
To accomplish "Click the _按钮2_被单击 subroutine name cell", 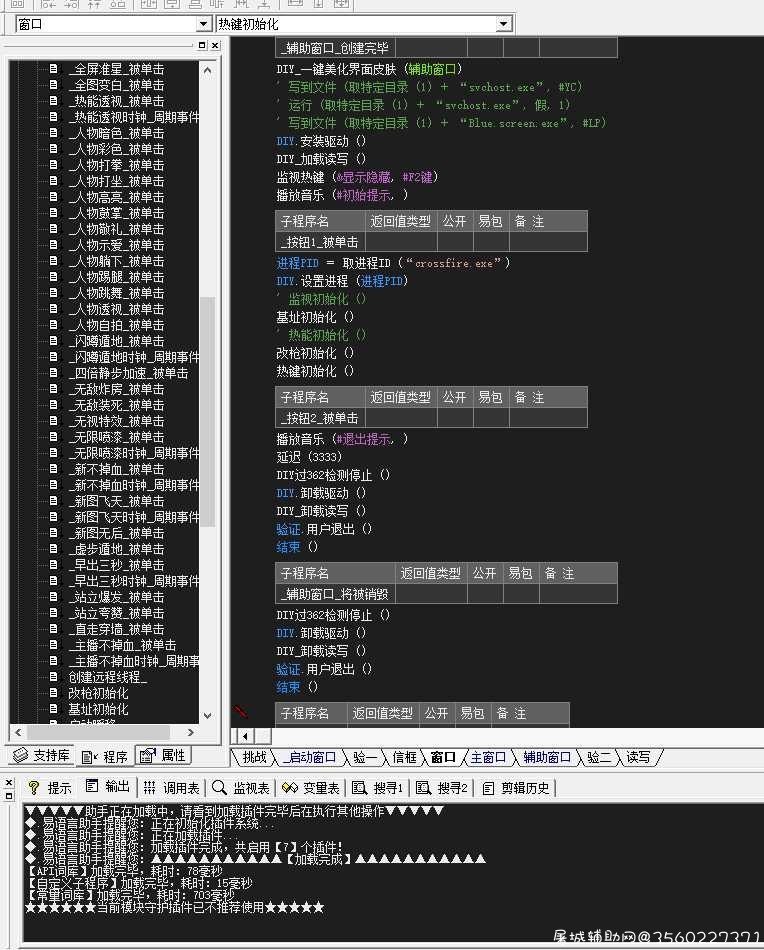I will click(321, 418).
